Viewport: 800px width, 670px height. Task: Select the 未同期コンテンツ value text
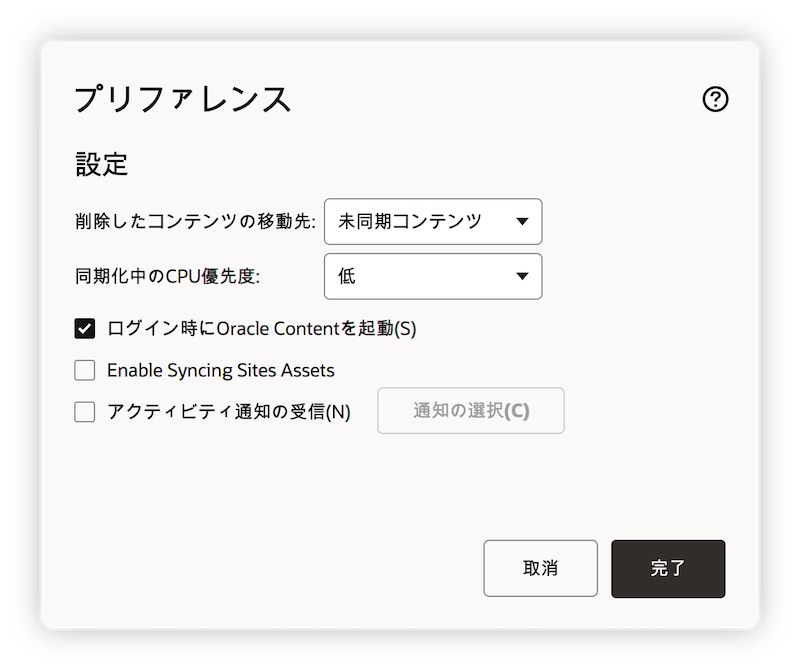(410, 222)
